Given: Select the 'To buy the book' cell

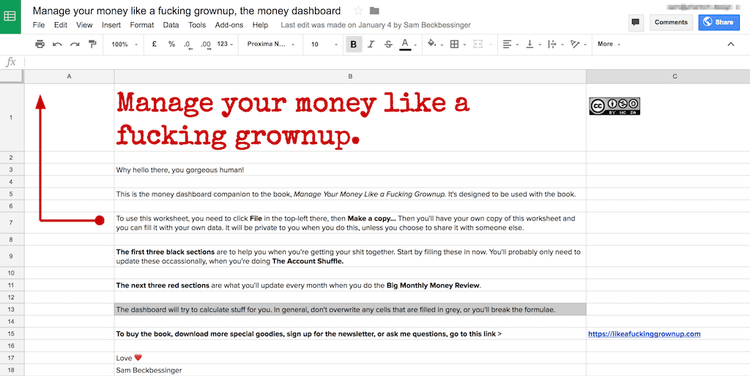Looking at the screenshot, I should [350, 334].
